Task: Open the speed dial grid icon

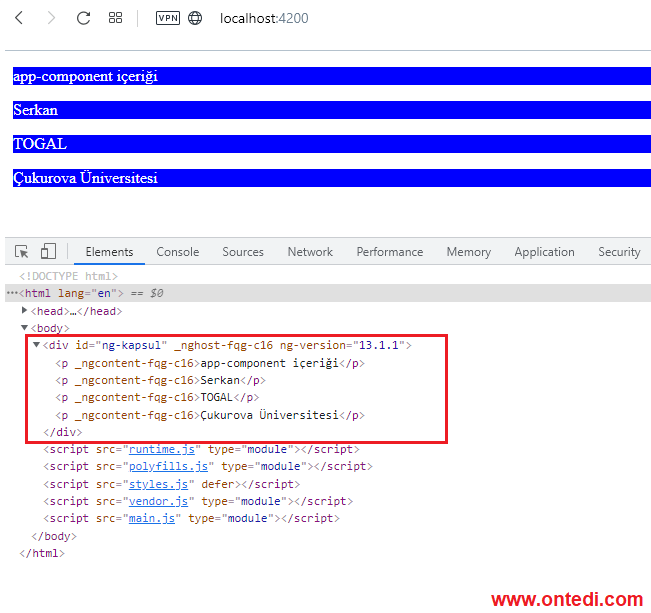Action: click(x=115, y=18)
